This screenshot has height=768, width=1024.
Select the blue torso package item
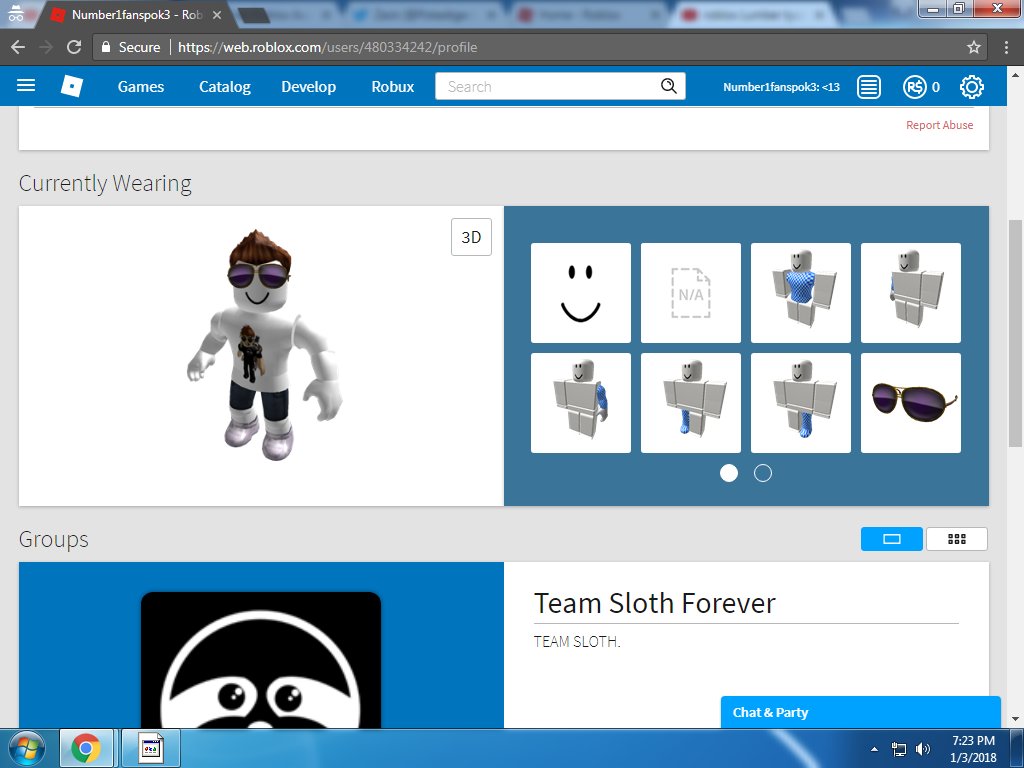coord(801,293)
